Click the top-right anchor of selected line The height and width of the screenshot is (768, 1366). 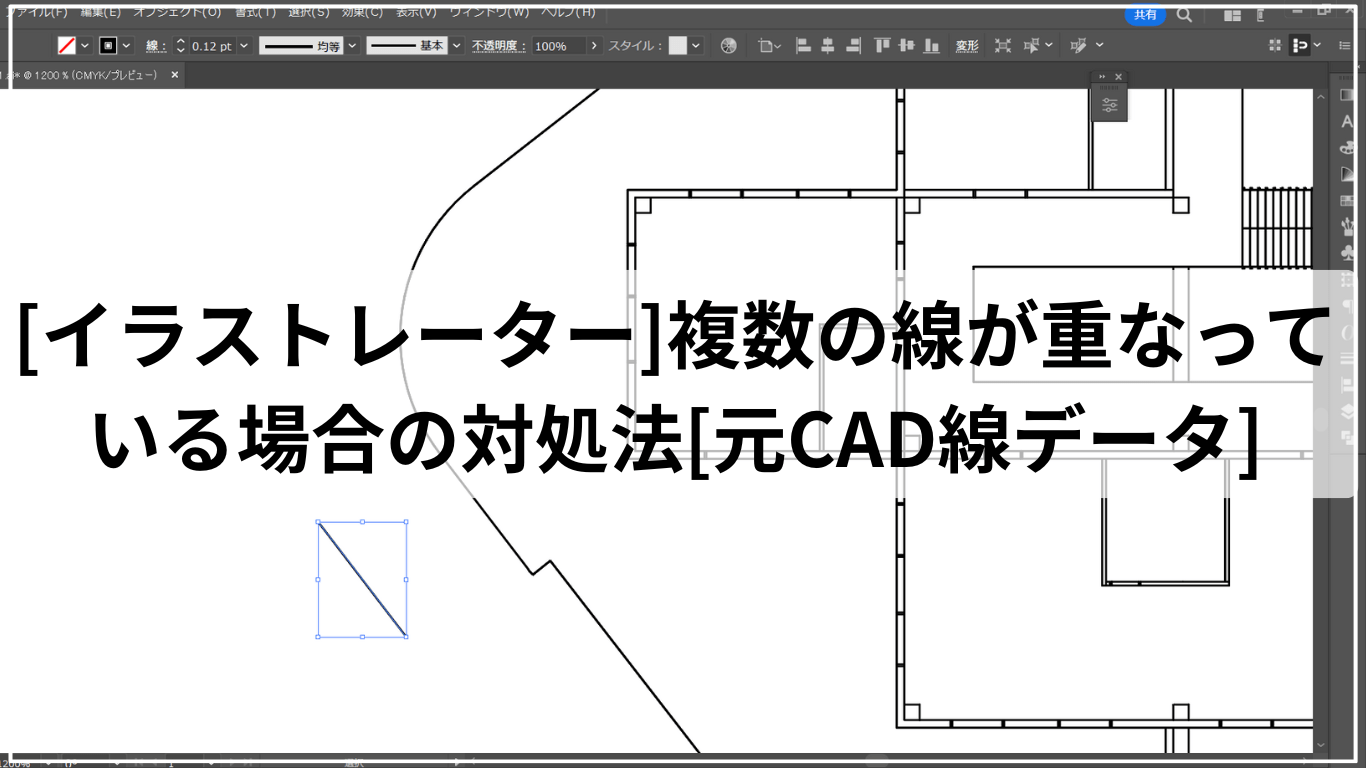pos(405,522)
